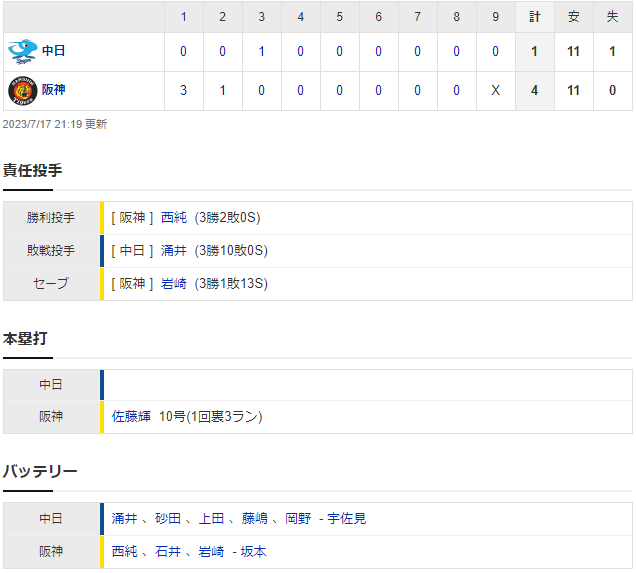Click 上田 in Chunichi battery list
The height and width of the screenshot is (573, 636).
tap(212, 519)
